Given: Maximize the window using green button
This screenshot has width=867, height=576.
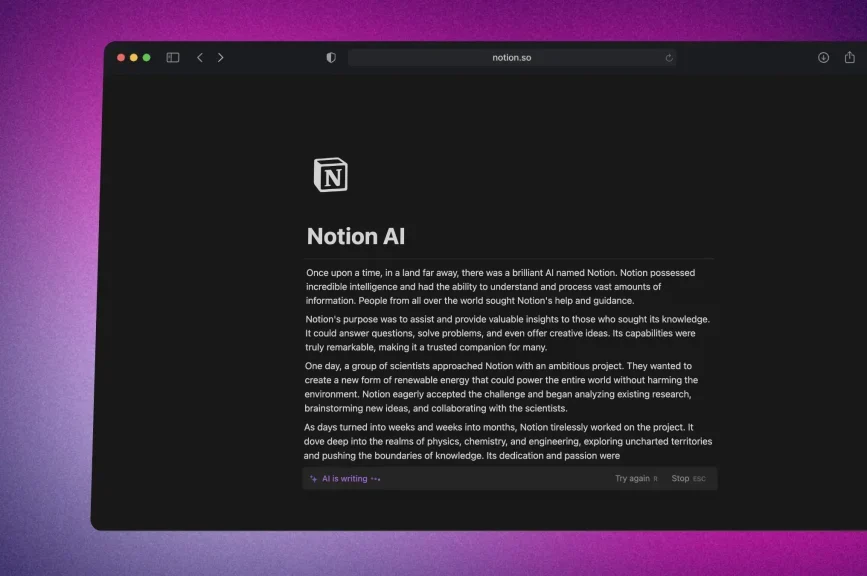Looking at the screenshot, I should [147, 58].
